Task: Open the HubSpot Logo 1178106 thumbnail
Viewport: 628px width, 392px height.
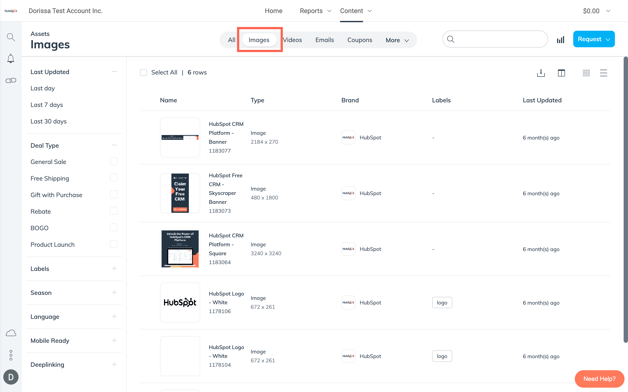Action: pyautogui.click(x=180, y=302)
